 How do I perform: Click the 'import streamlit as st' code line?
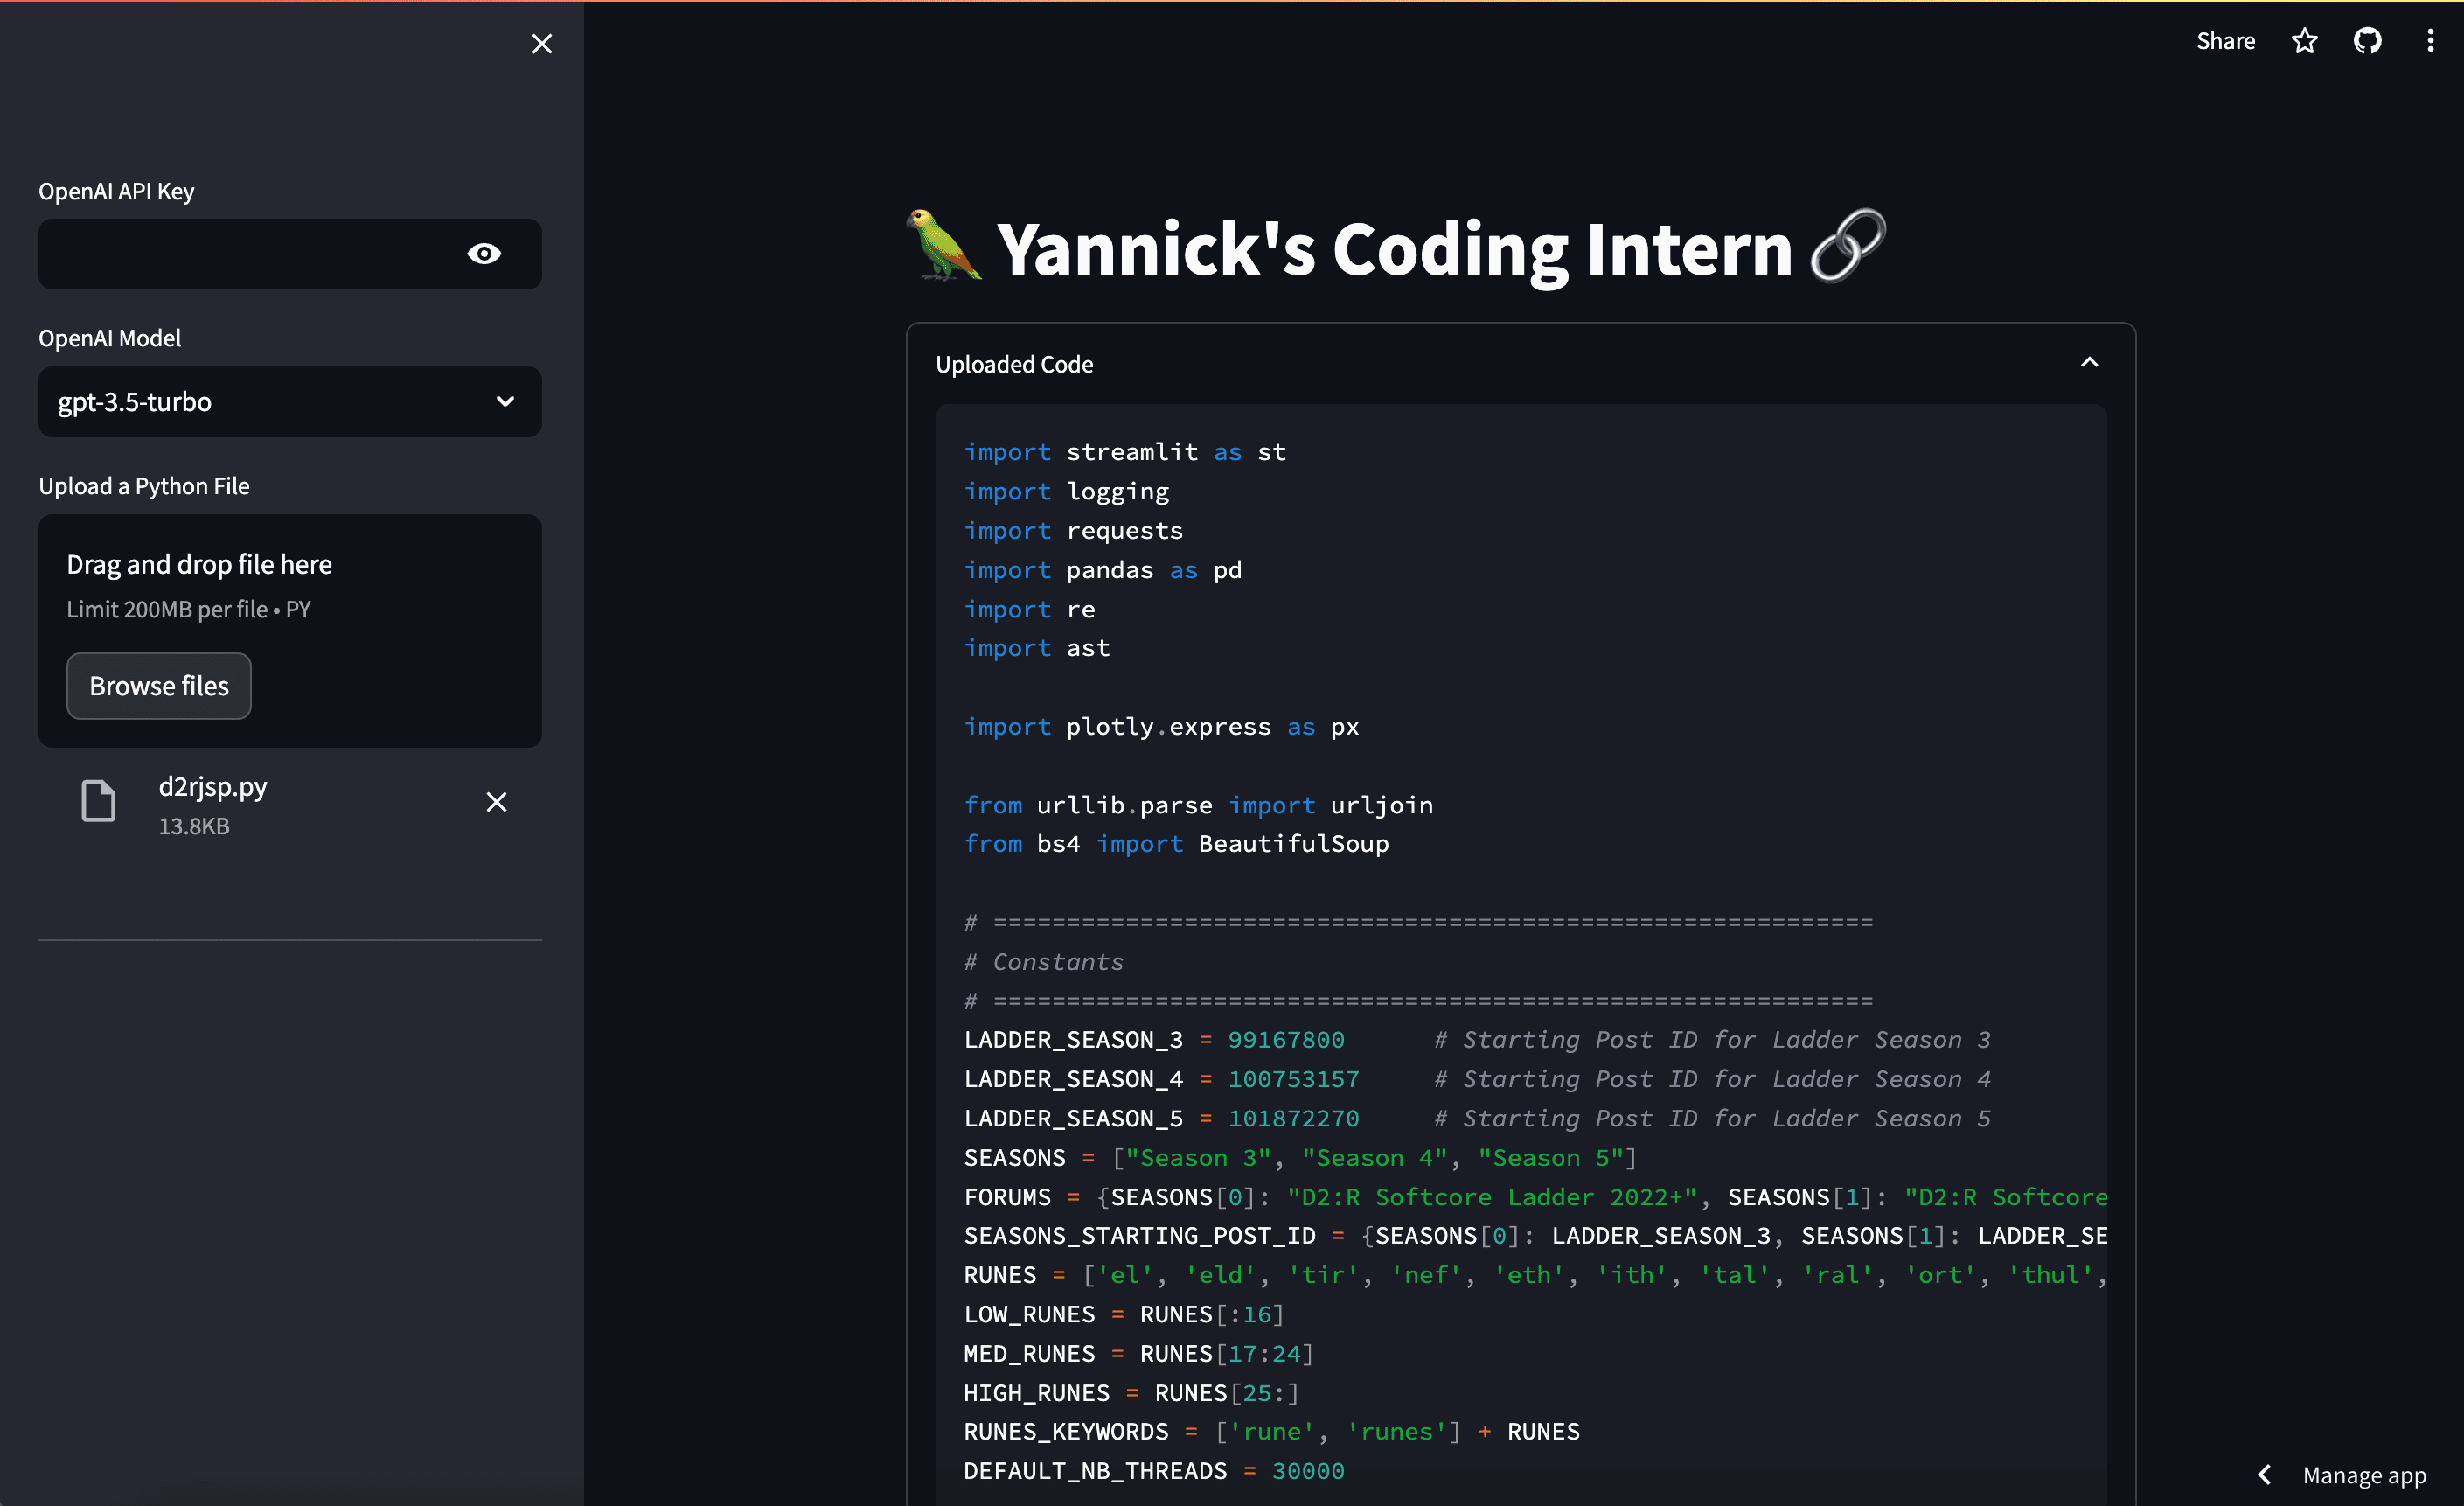pos(1125,452)
